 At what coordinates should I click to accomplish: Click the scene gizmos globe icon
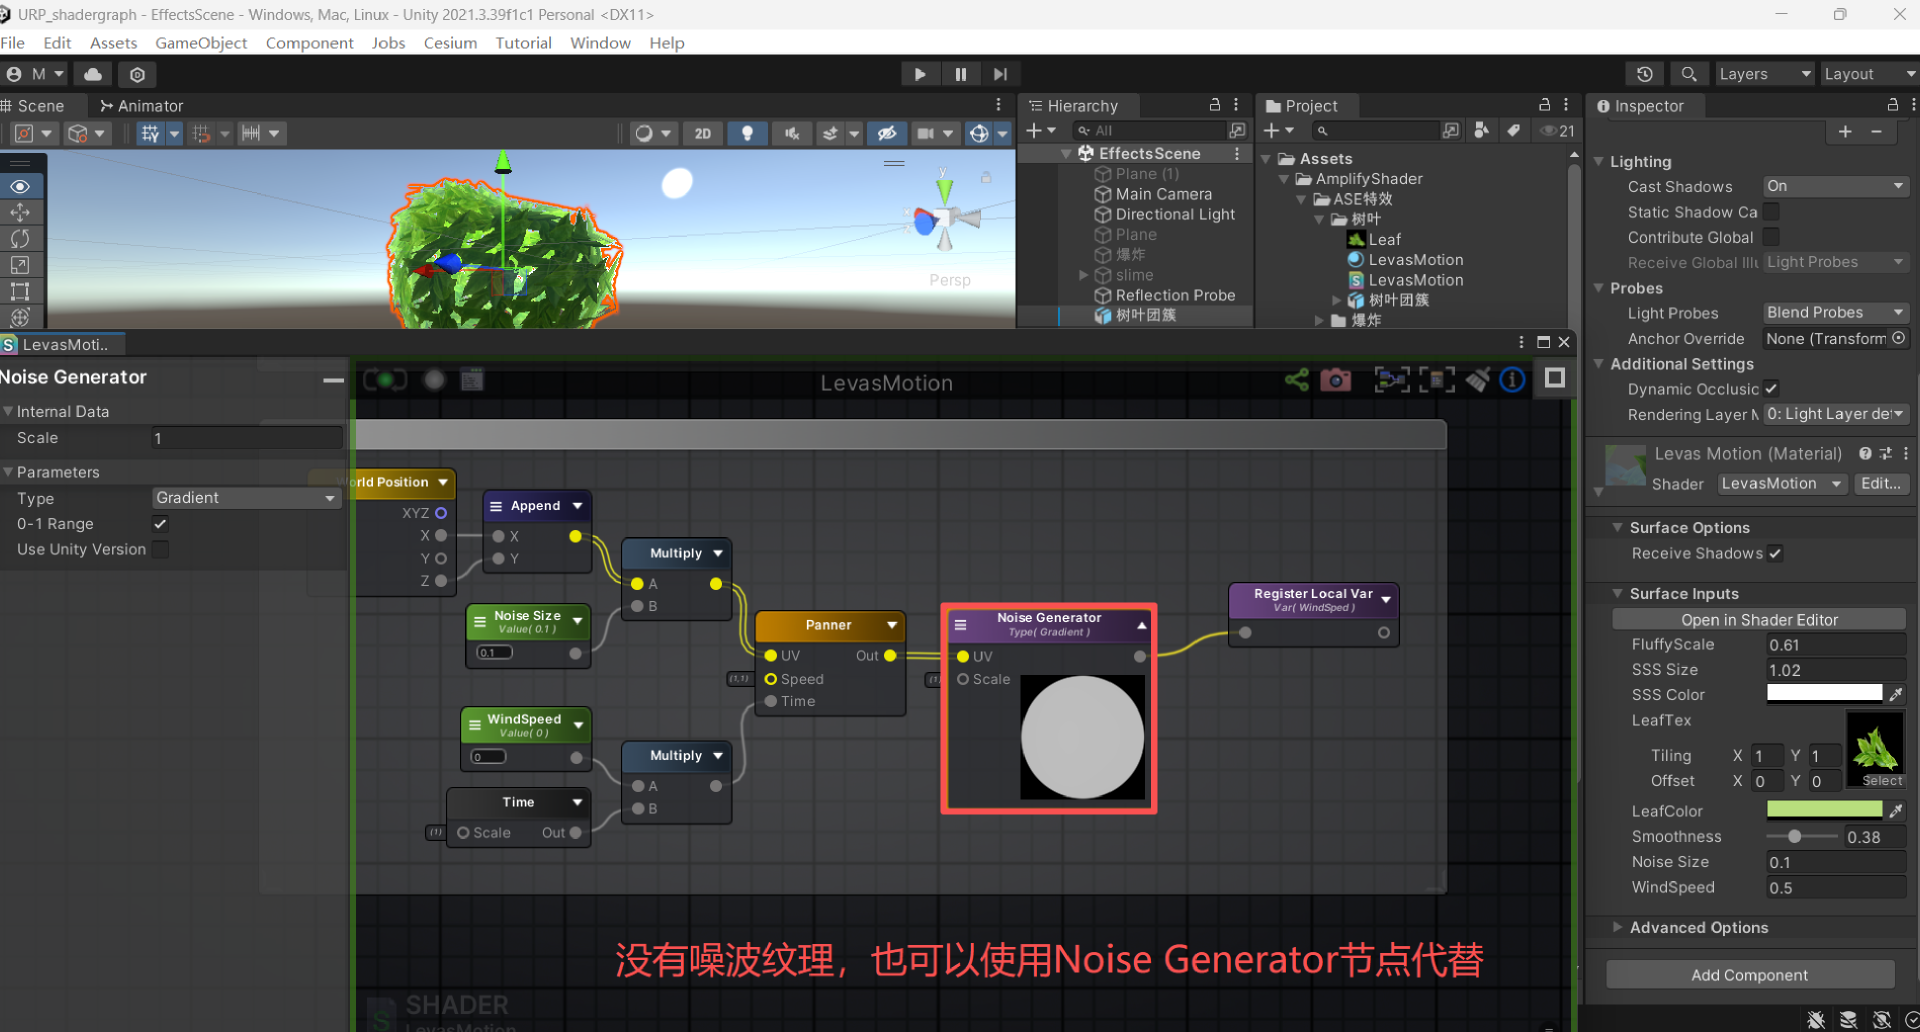(980, 133)
